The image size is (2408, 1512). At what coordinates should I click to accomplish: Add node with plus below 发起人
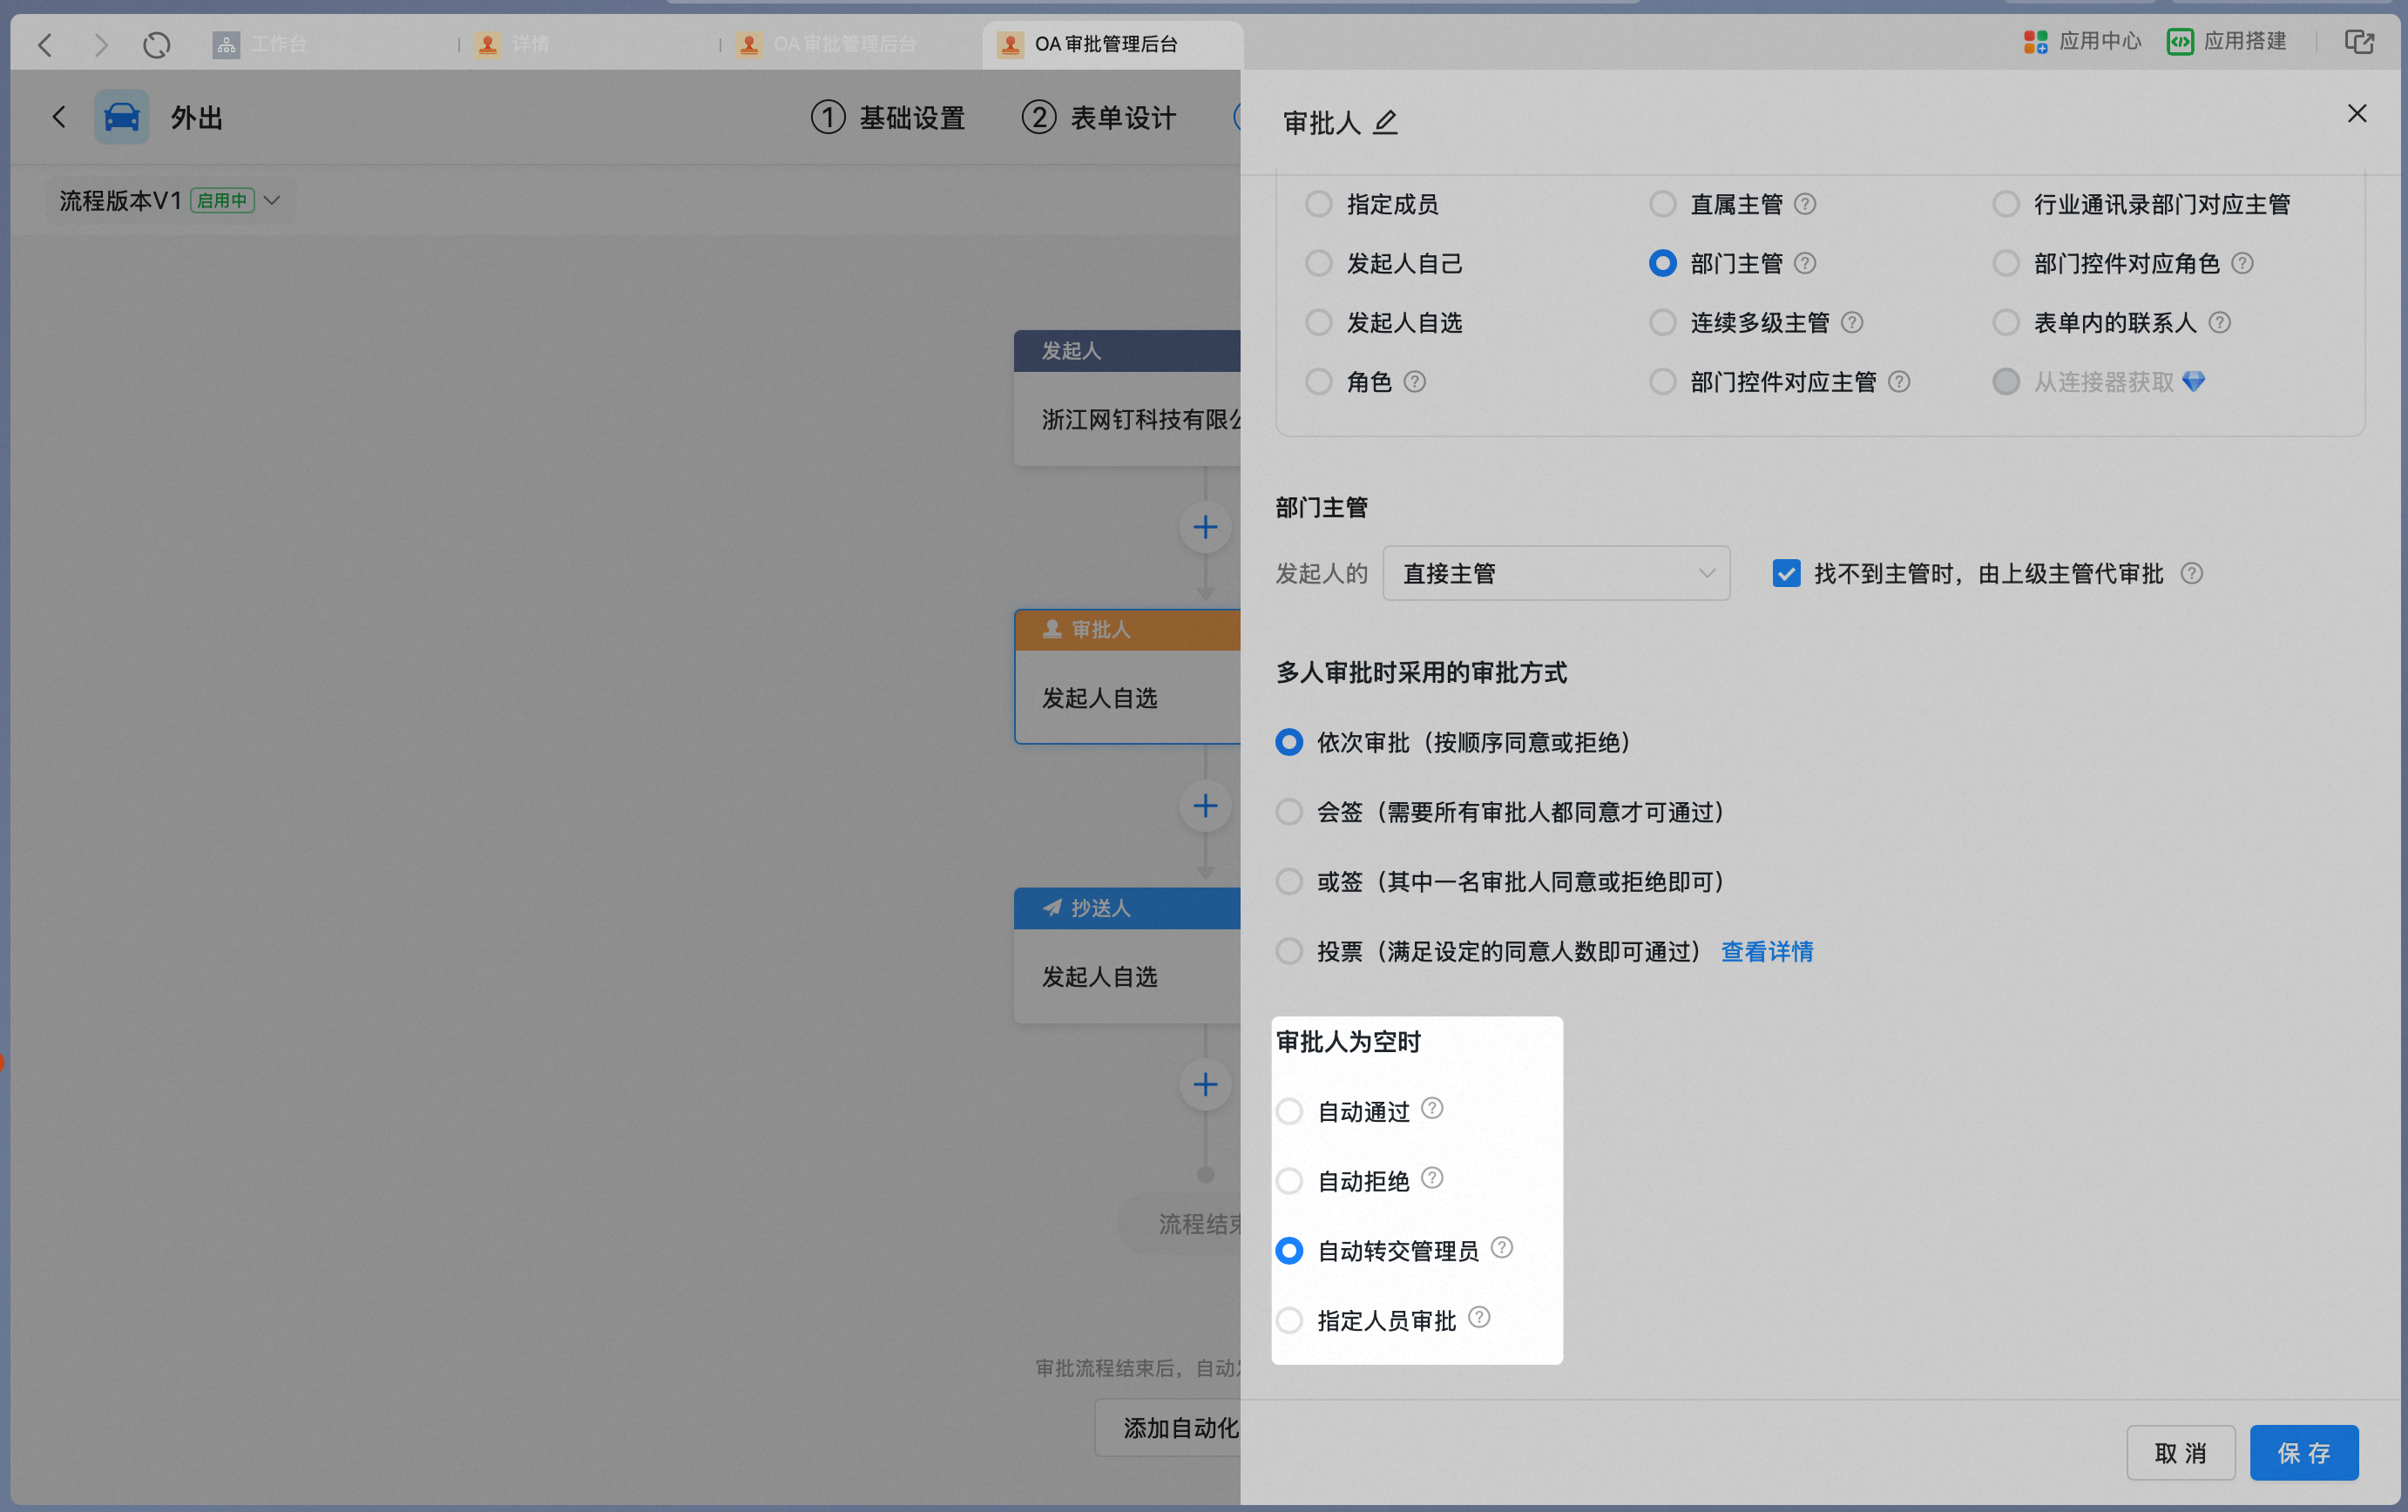[x=1206, y=527]
